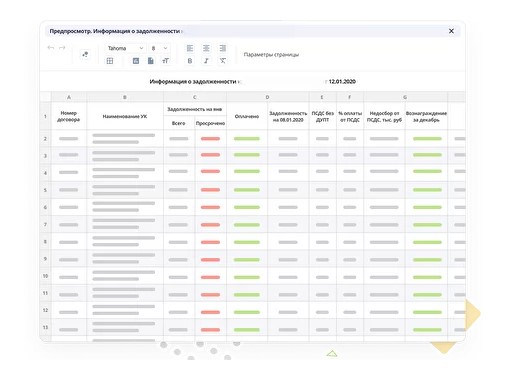Click the document page icon in the toolbar
This screenshot has height=373, width=518.
point(151,61)
